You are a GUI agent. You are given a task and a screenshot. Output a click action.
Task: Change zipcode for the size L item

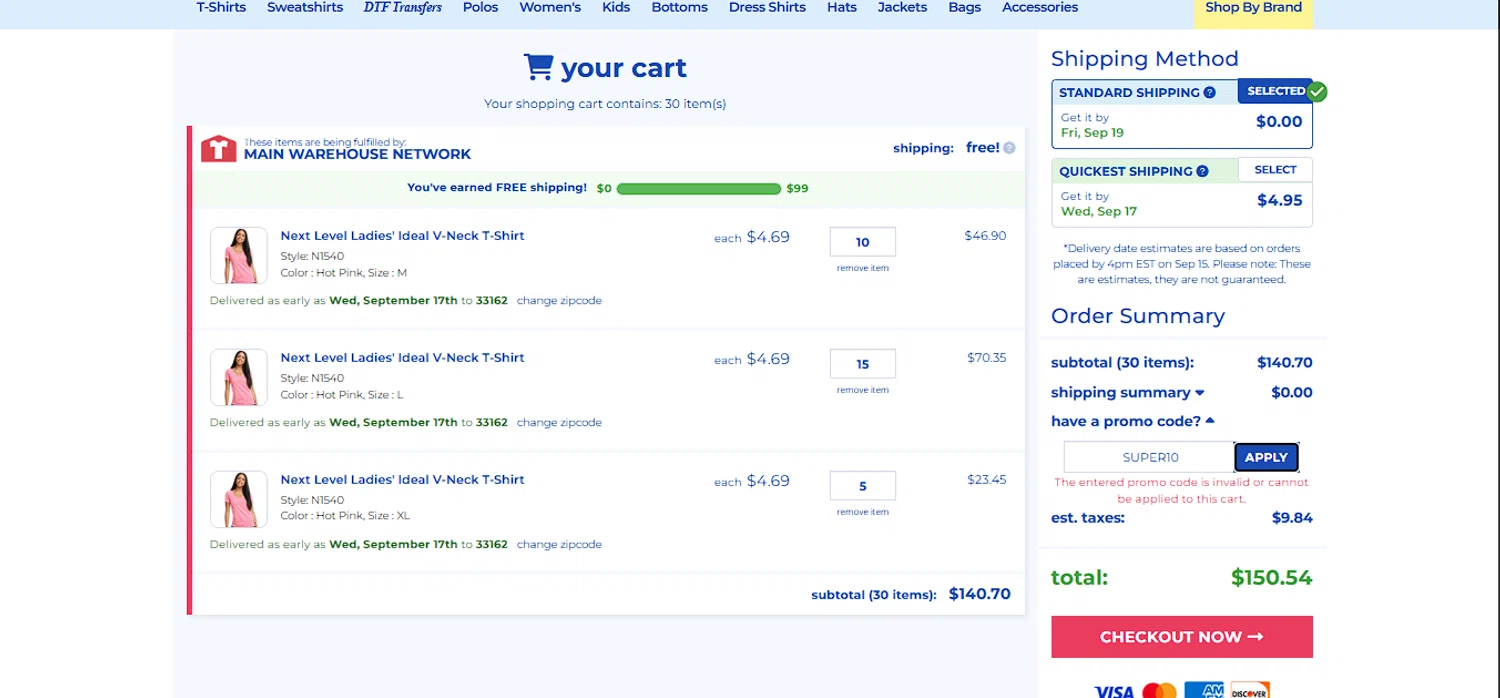pos(559,423)
